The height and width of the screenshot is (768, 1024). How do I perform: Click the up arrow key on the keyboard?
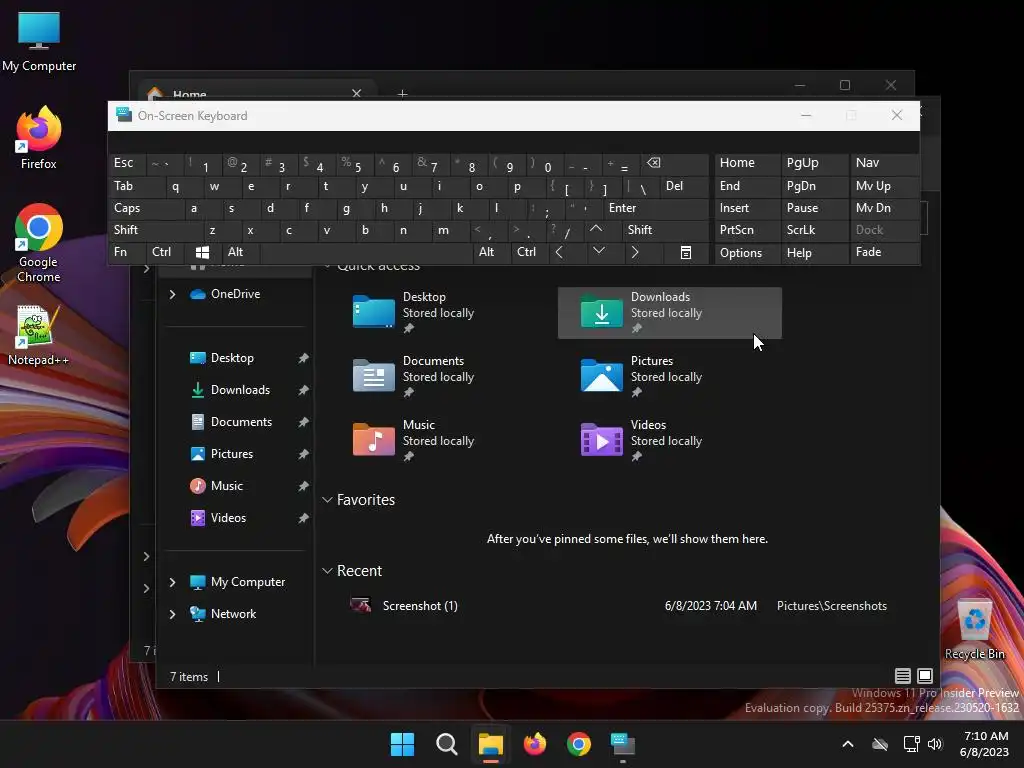pos(596,229)
